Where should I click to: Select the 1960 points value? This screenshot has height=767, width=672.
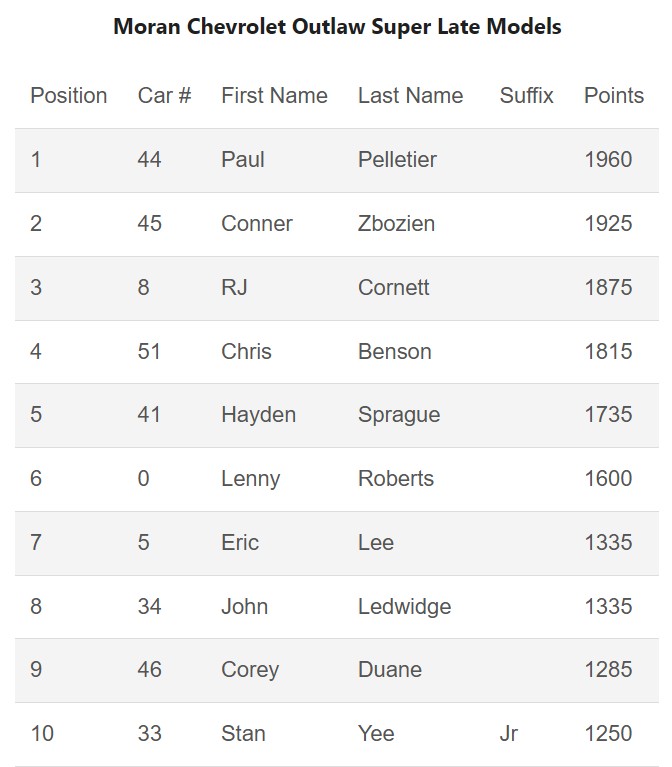608,160
